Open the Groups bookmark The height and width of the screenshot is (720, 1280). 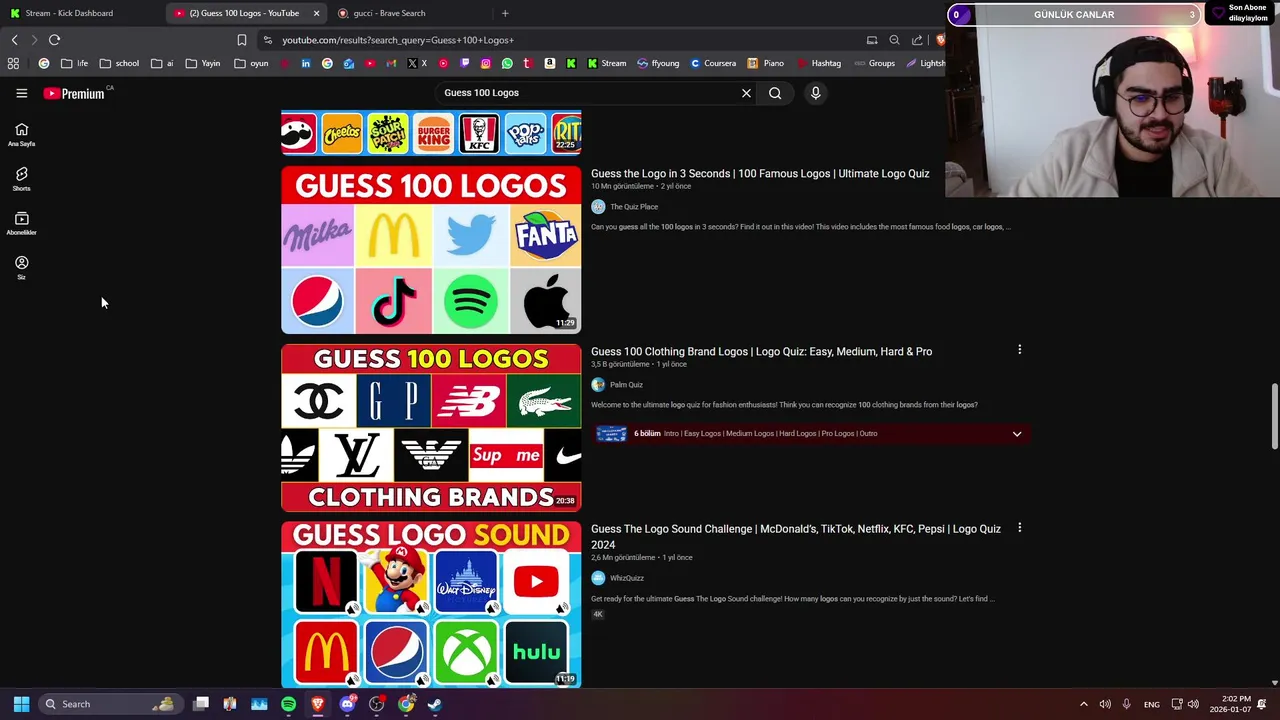pos(874,63)
